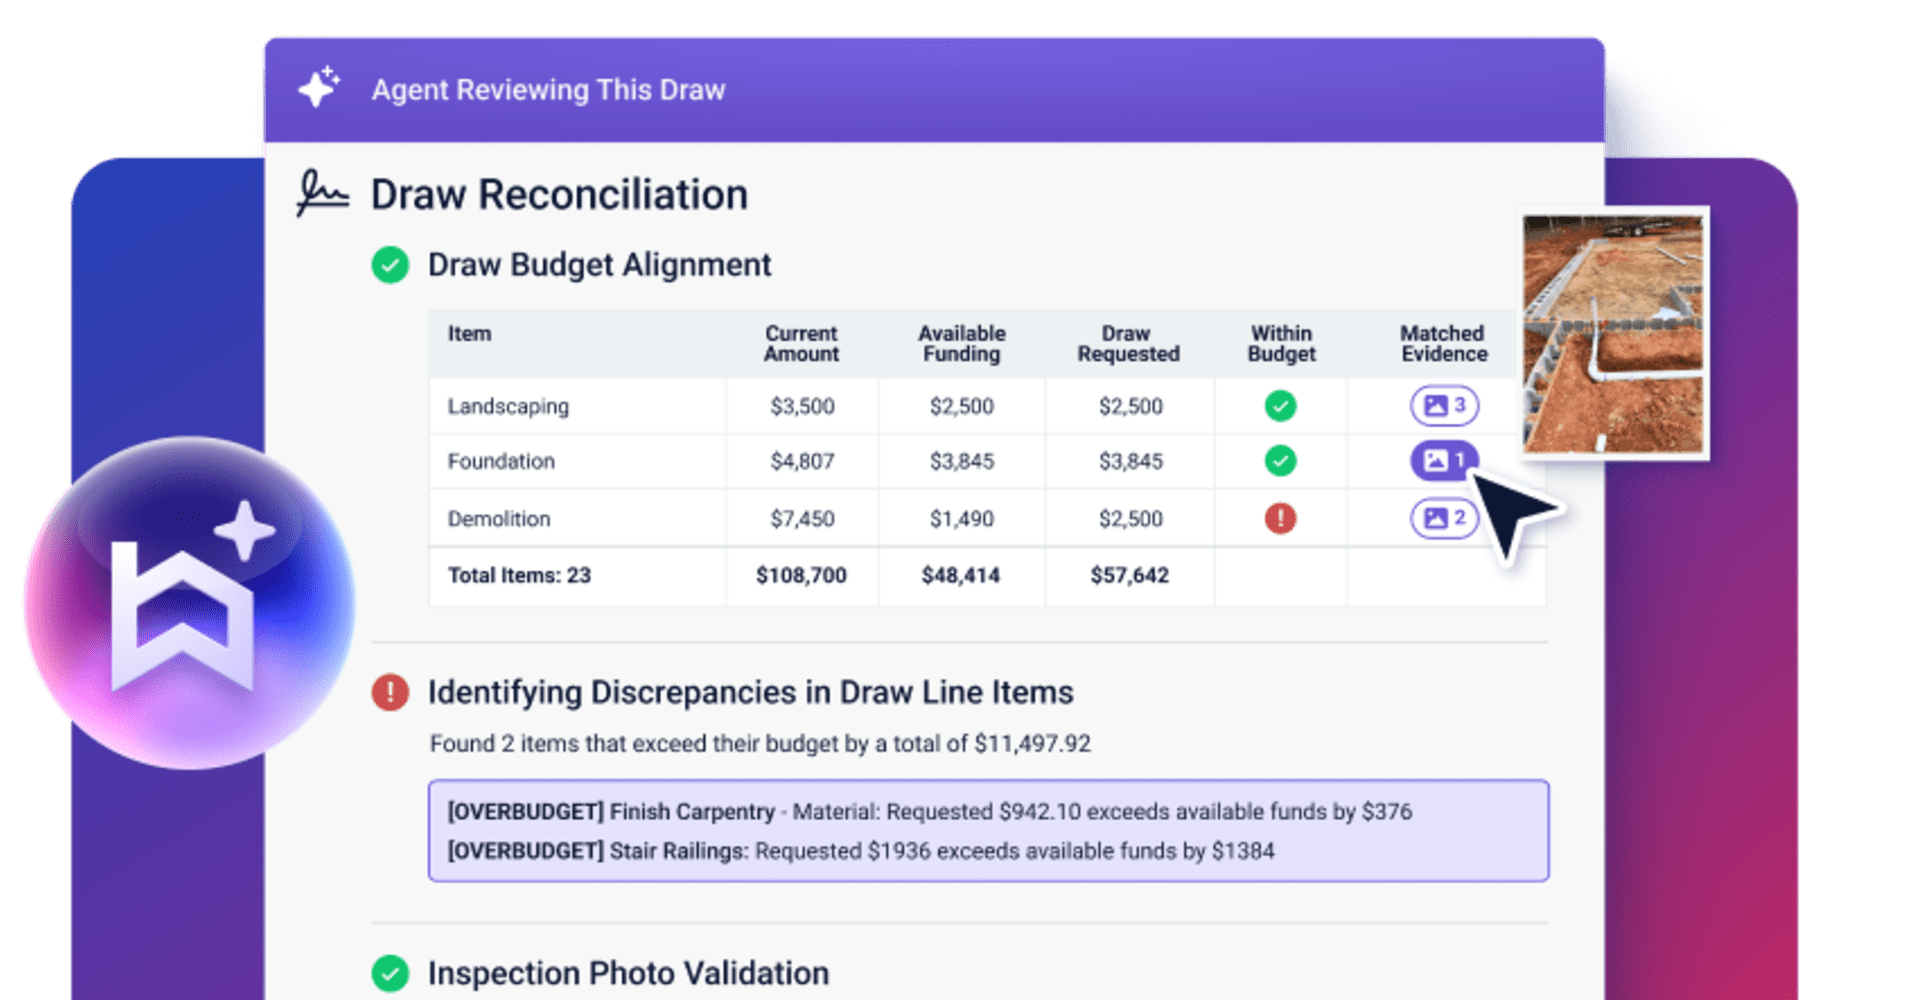Click the $4,807 current amount for Foundation
Viewport: 1910px width, 1000px height.
[802, 461]
